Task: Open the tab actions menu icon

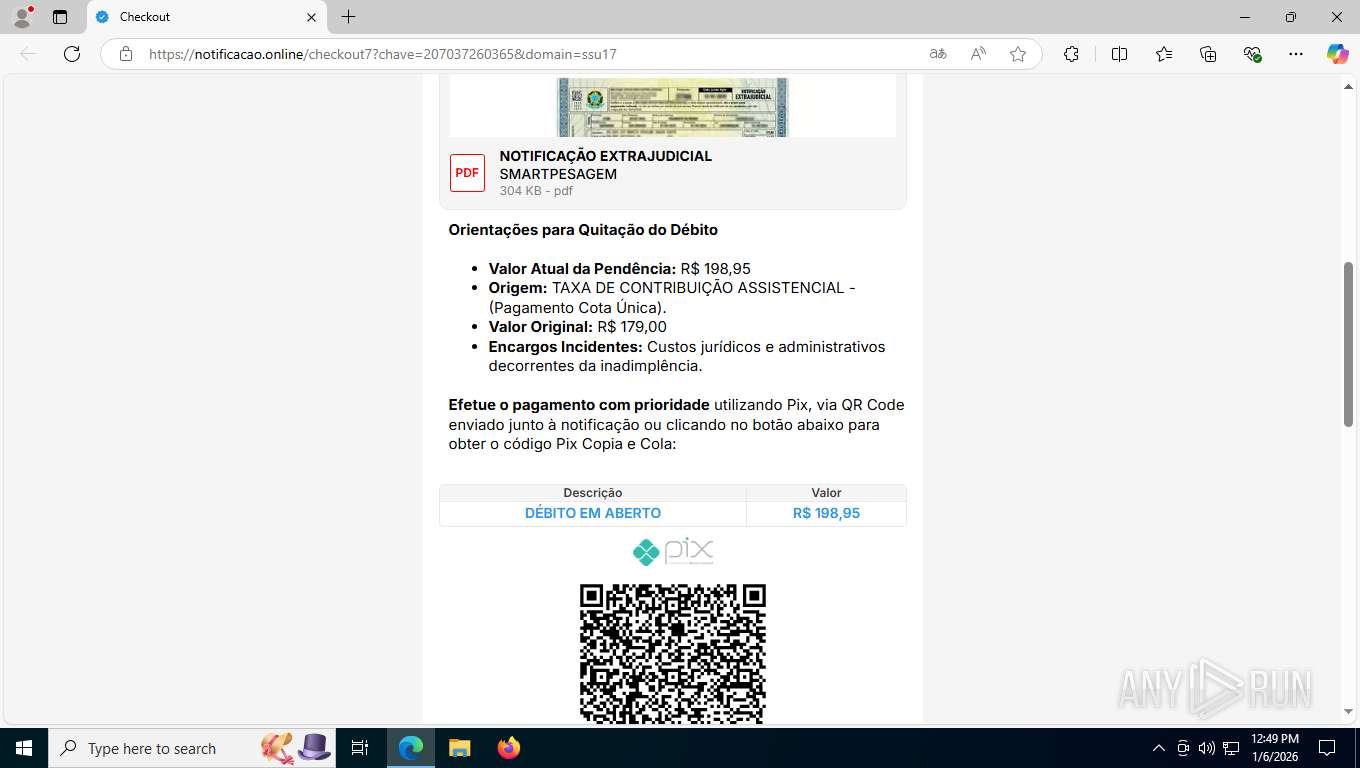Action: pyautogui.click(x=60, y=17)
